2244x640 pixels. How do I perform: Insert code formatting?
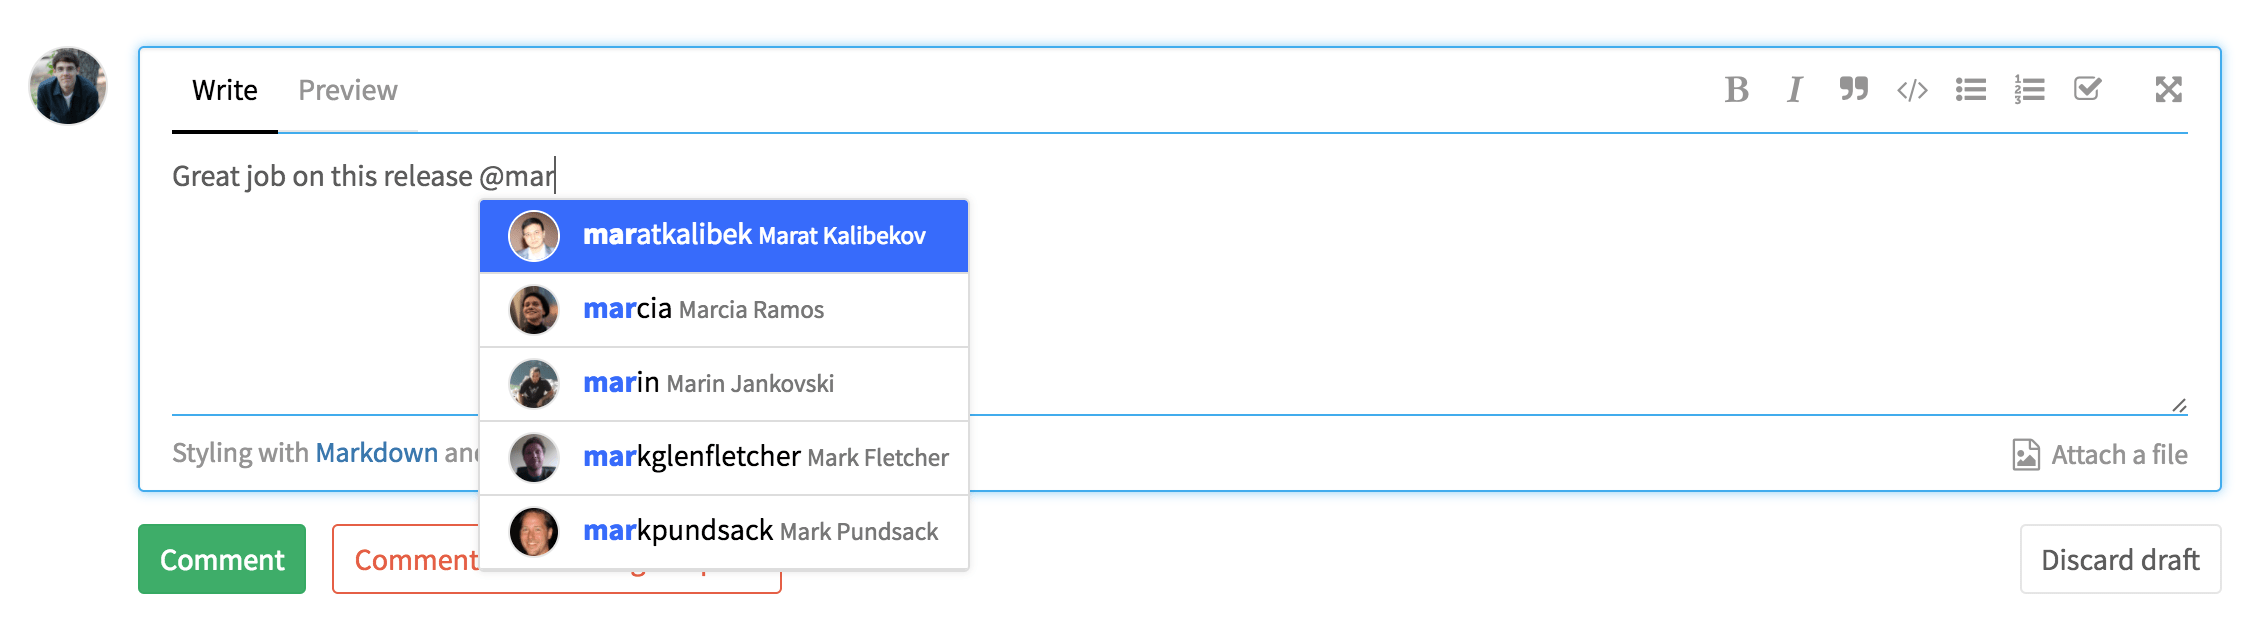(1912, 90)
